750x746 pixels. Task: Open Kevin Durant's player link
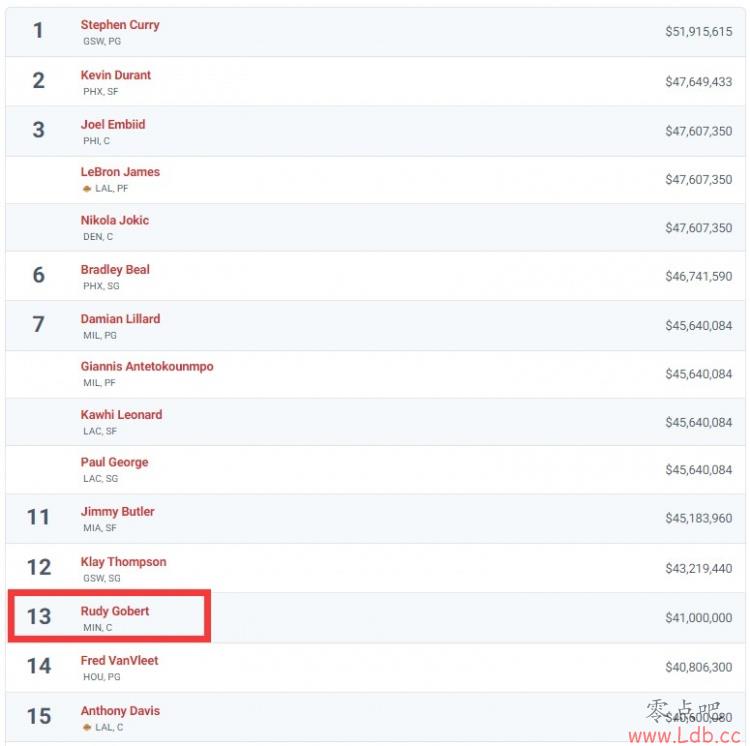pyautogui.click(x=116, y=75)
